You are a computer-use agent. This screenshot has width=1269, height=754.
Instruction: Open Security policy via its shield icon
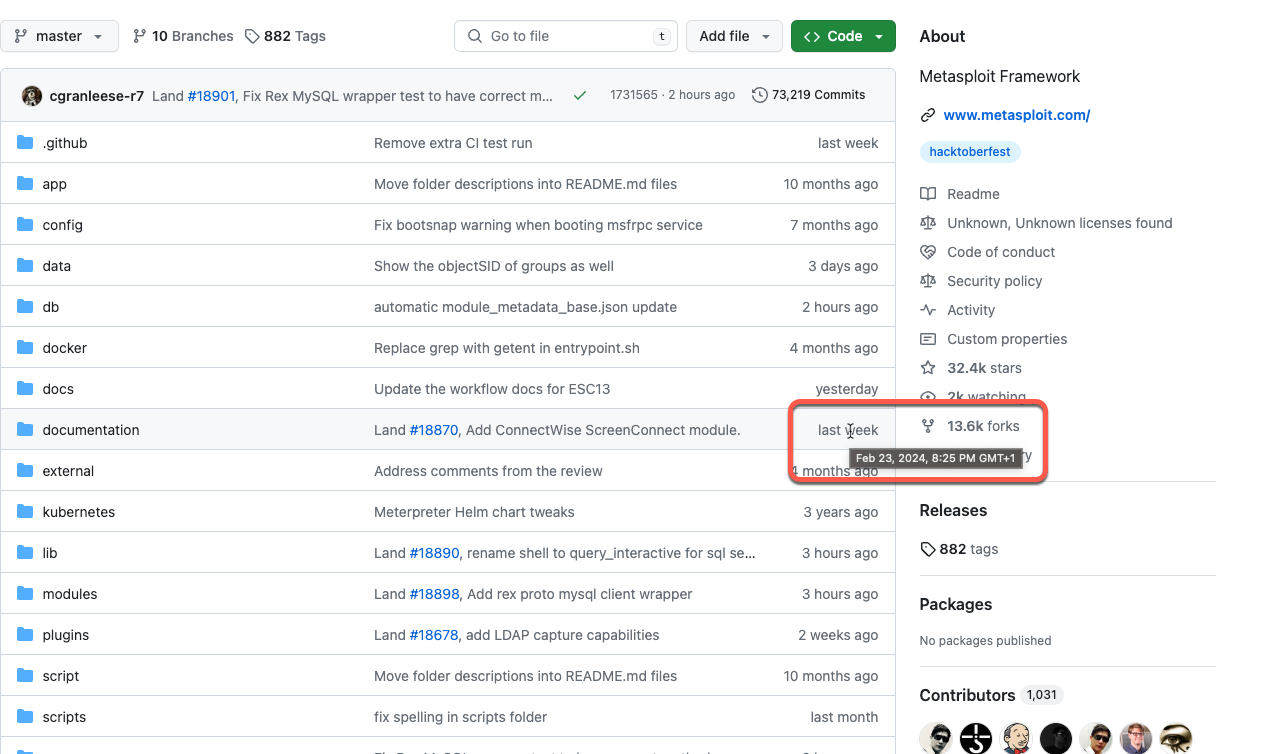pos(929,281)
